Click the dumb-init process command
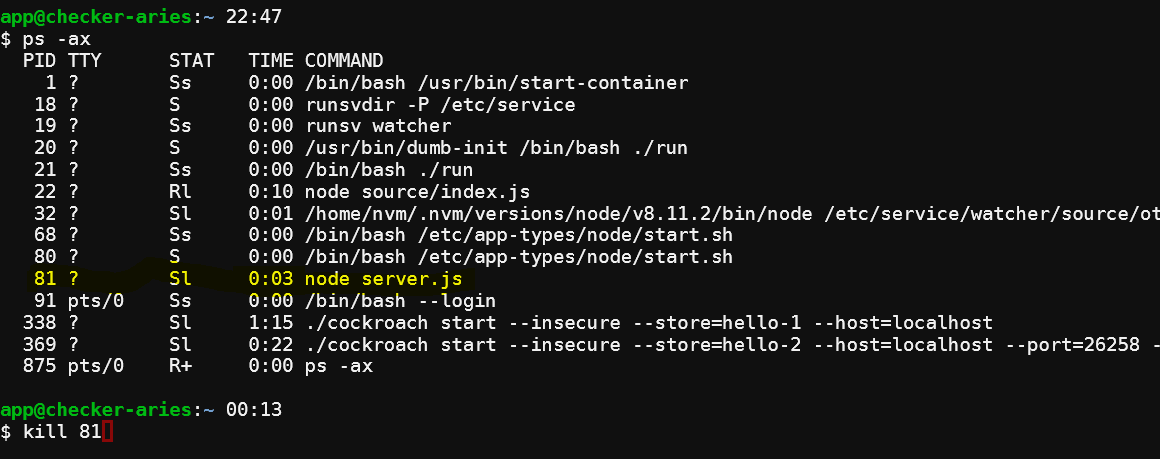 pyautogui.click(x=496, y=148)
